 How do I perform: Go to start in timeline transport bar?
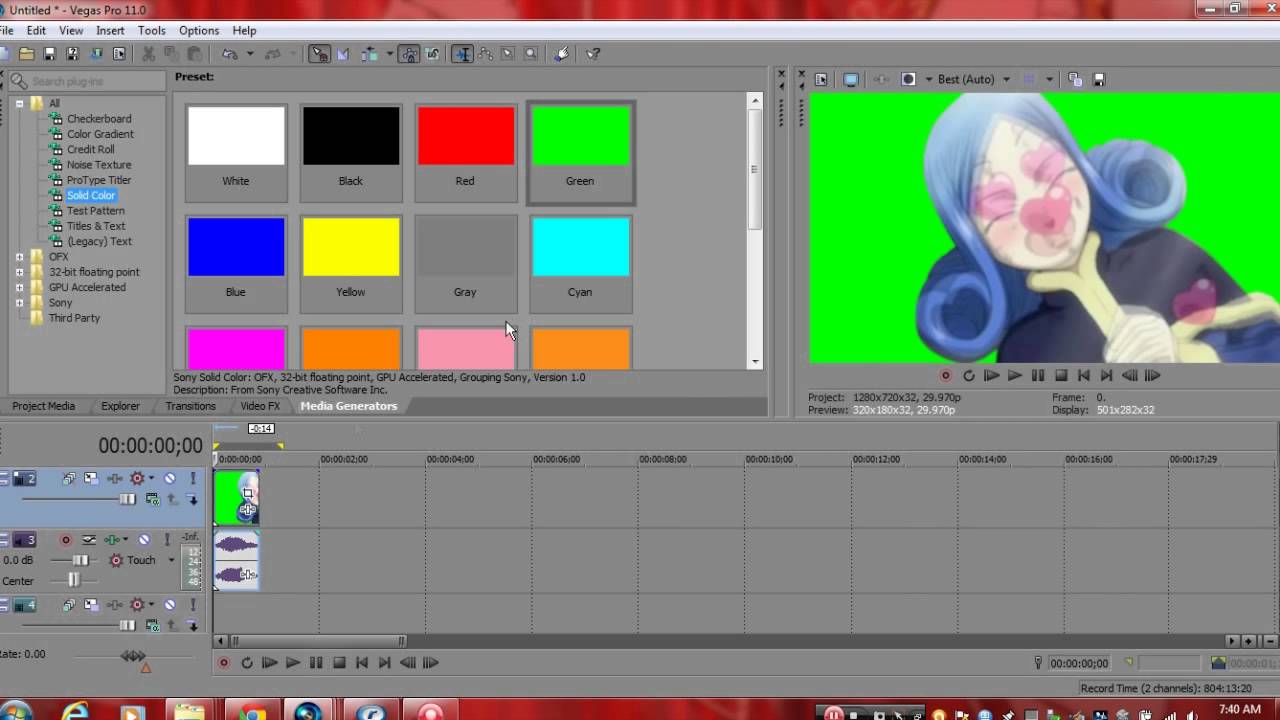362,663
